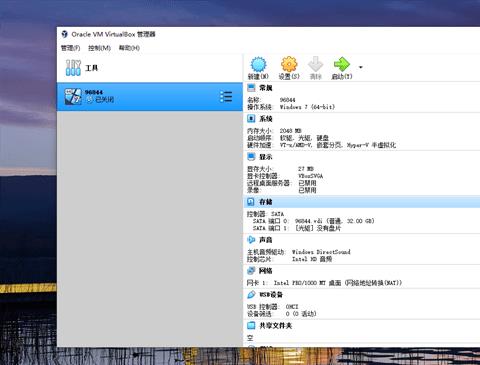This screenshot has height=365, width=480.
Task: Click the 2048 MB memory value
Action: (x=290, y=131)
